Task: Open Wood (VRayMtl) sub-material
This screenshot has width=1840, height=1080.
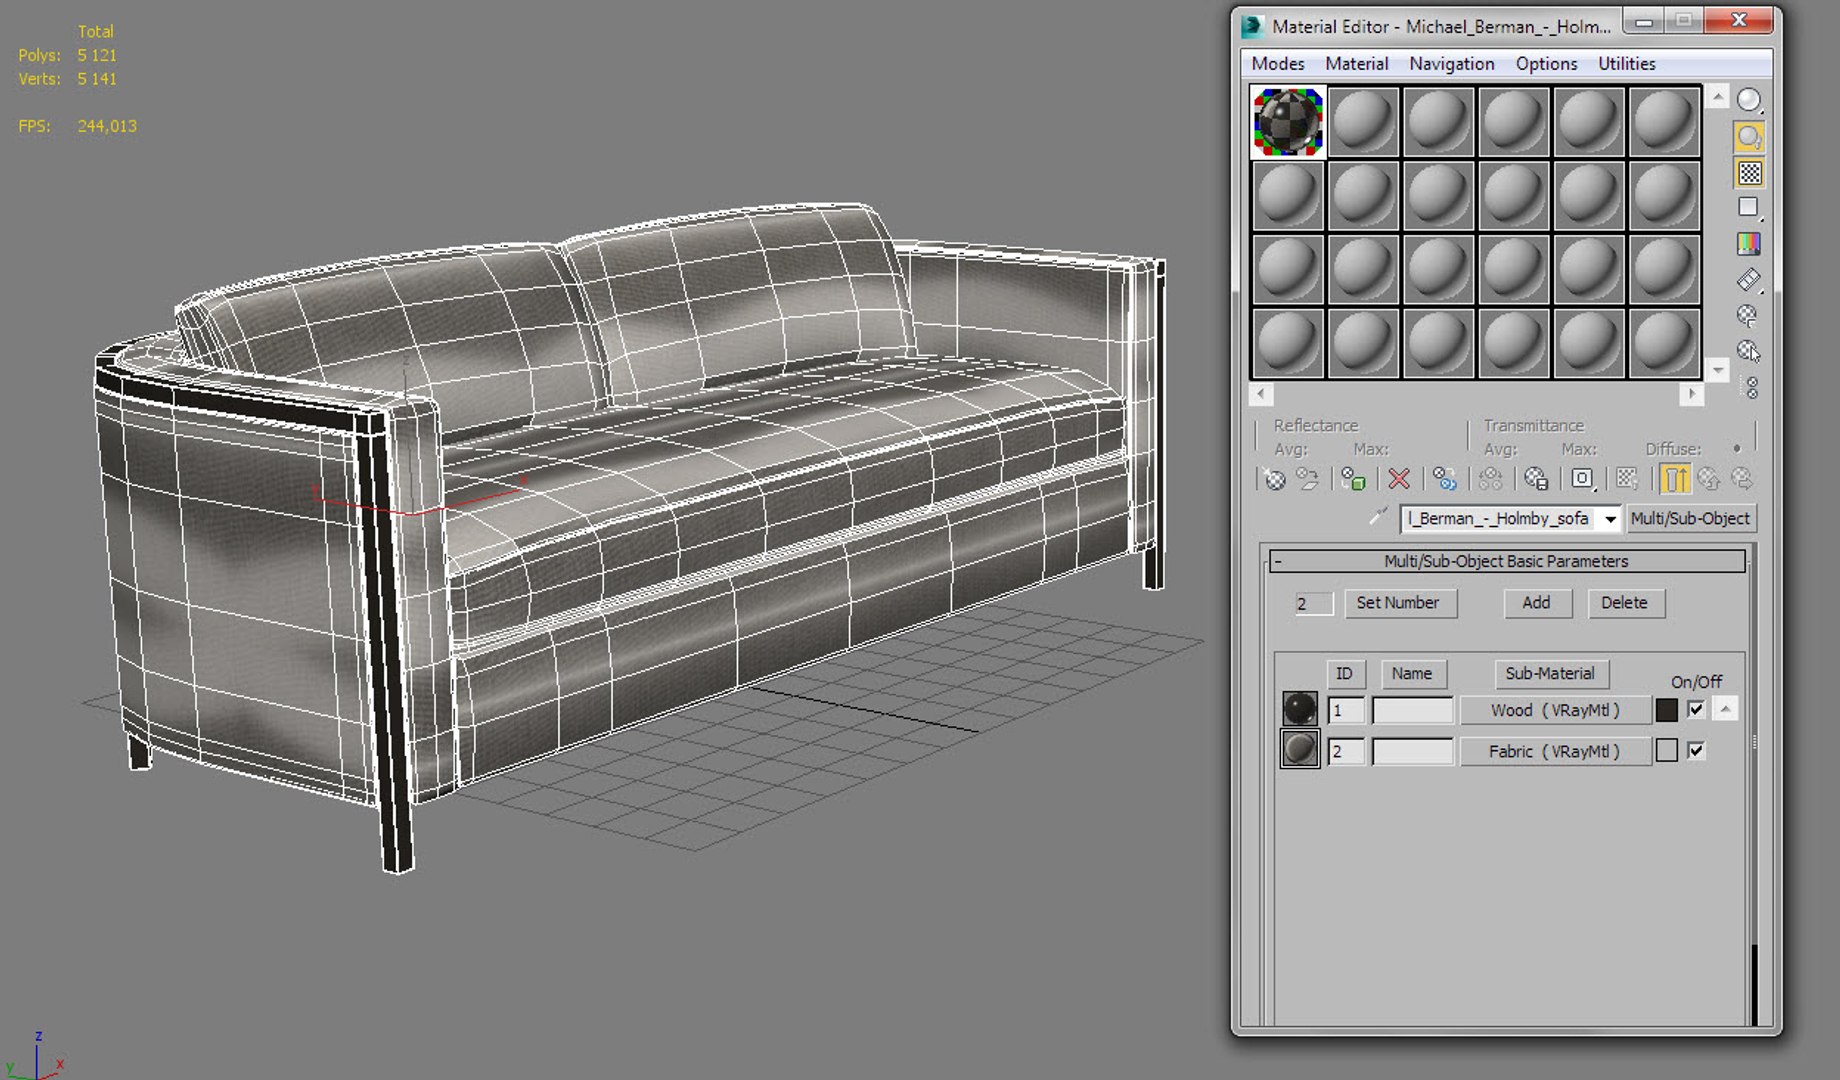Action: [x=1555, y=710]
